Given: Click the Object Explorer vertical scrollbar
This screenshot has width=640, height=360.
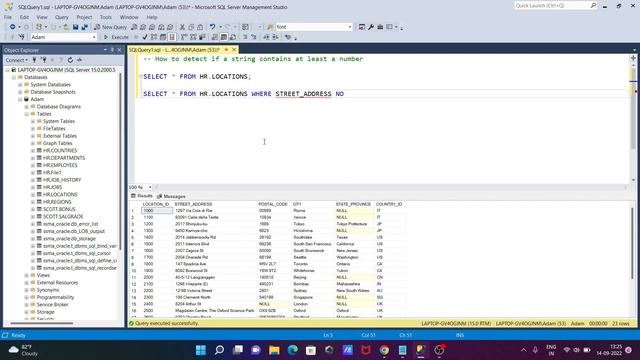Looking at the screenshot, I should [120, 161].
